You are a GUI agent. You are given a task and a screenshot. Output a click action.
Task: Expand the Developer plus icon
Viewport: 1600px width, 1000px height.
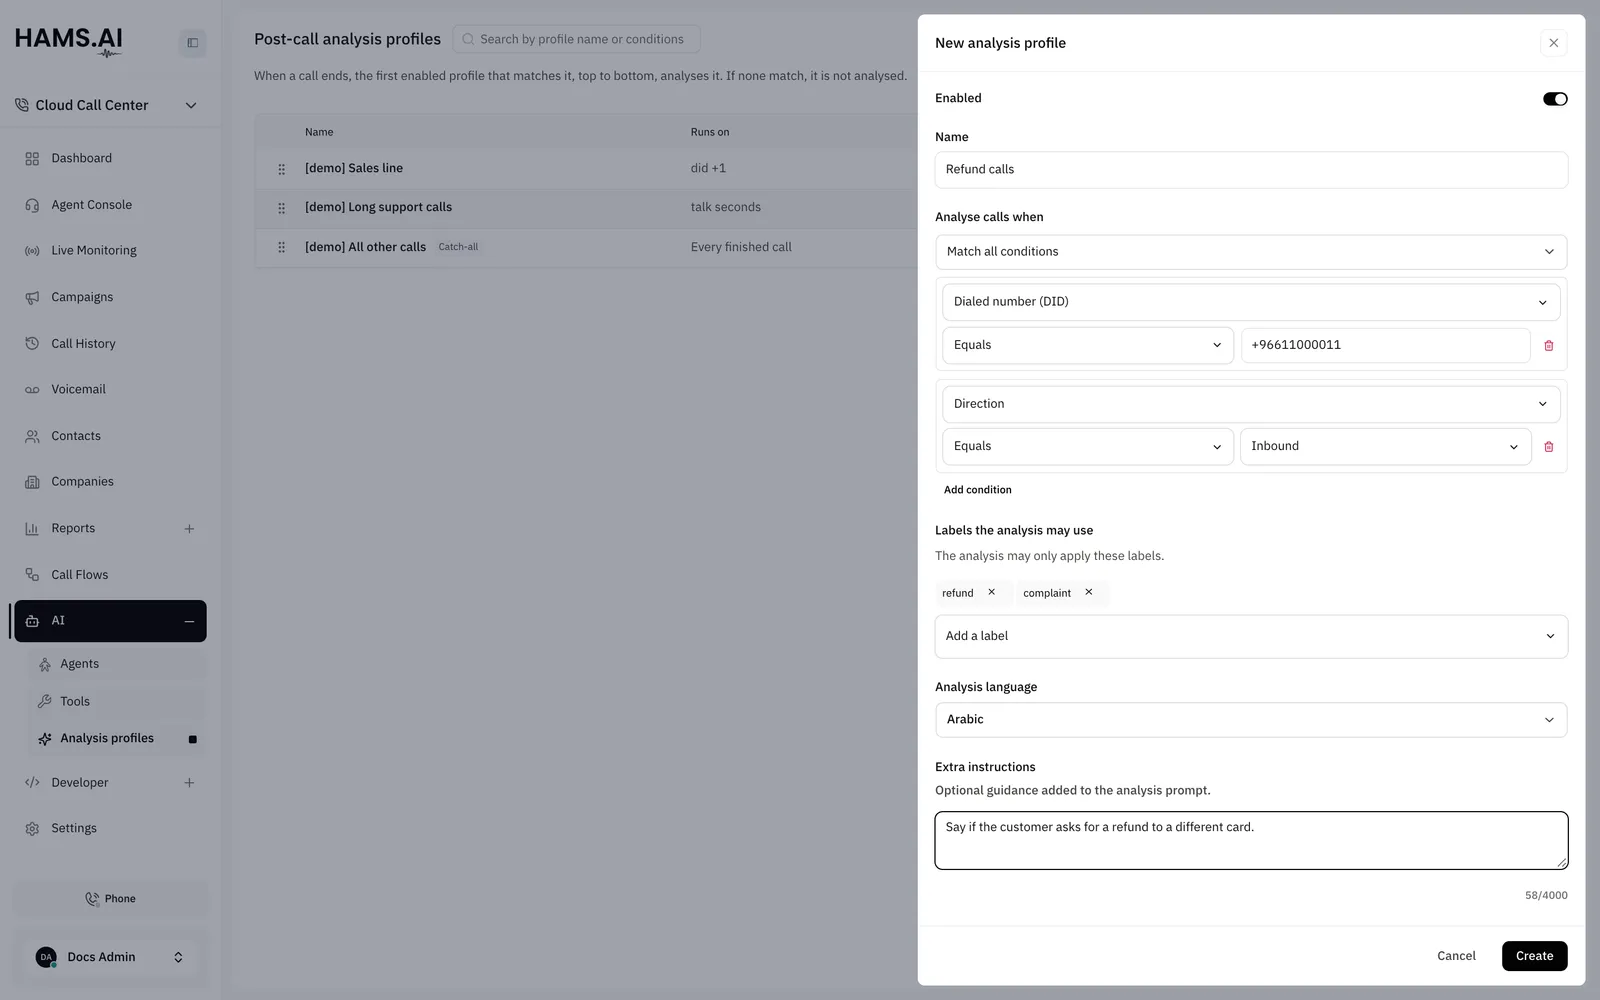pyautogui.click(x=189, y=783)
